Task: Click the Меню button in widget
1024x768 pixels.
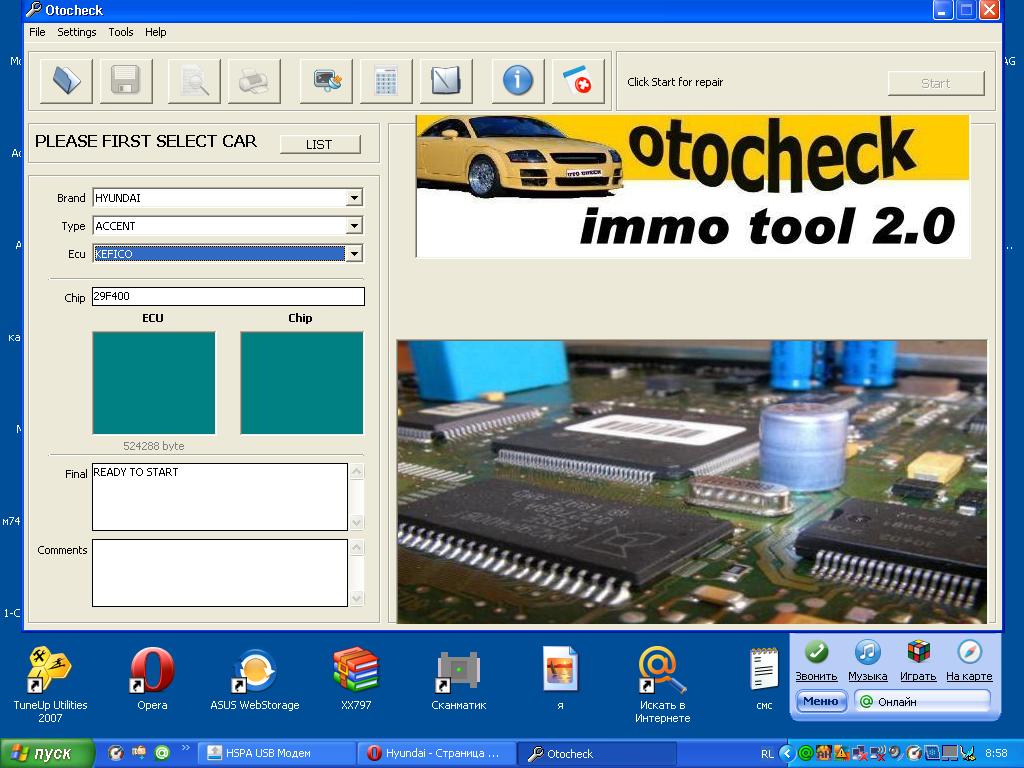Action: tap(821, 701)
